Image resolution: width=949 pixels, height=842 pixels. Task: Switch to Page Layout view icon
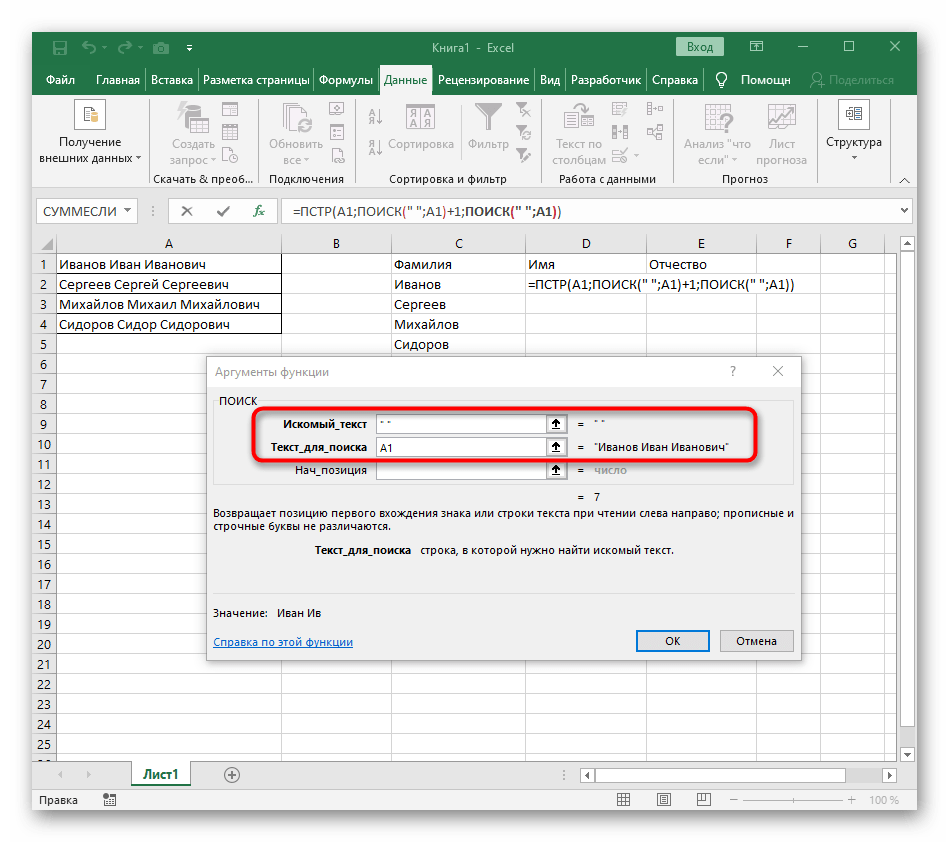663,800
